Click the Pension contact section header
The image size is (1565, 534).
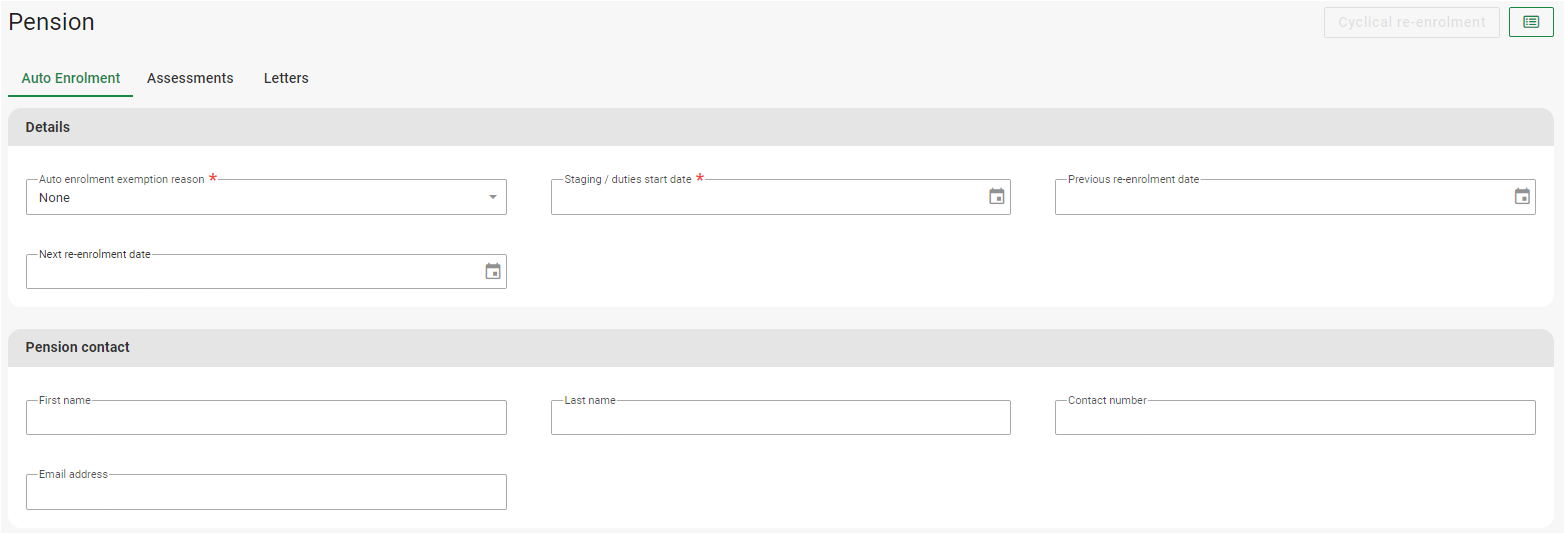(x=77, y=347)
